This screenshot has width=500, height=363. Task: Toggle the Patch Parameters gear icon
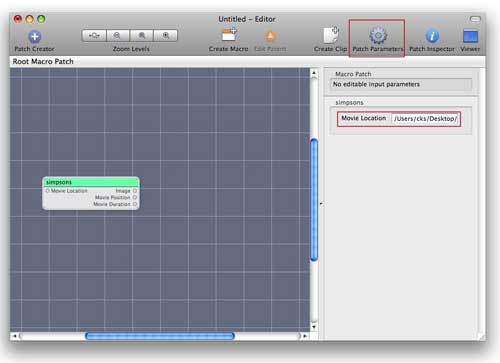pos(378,36)
